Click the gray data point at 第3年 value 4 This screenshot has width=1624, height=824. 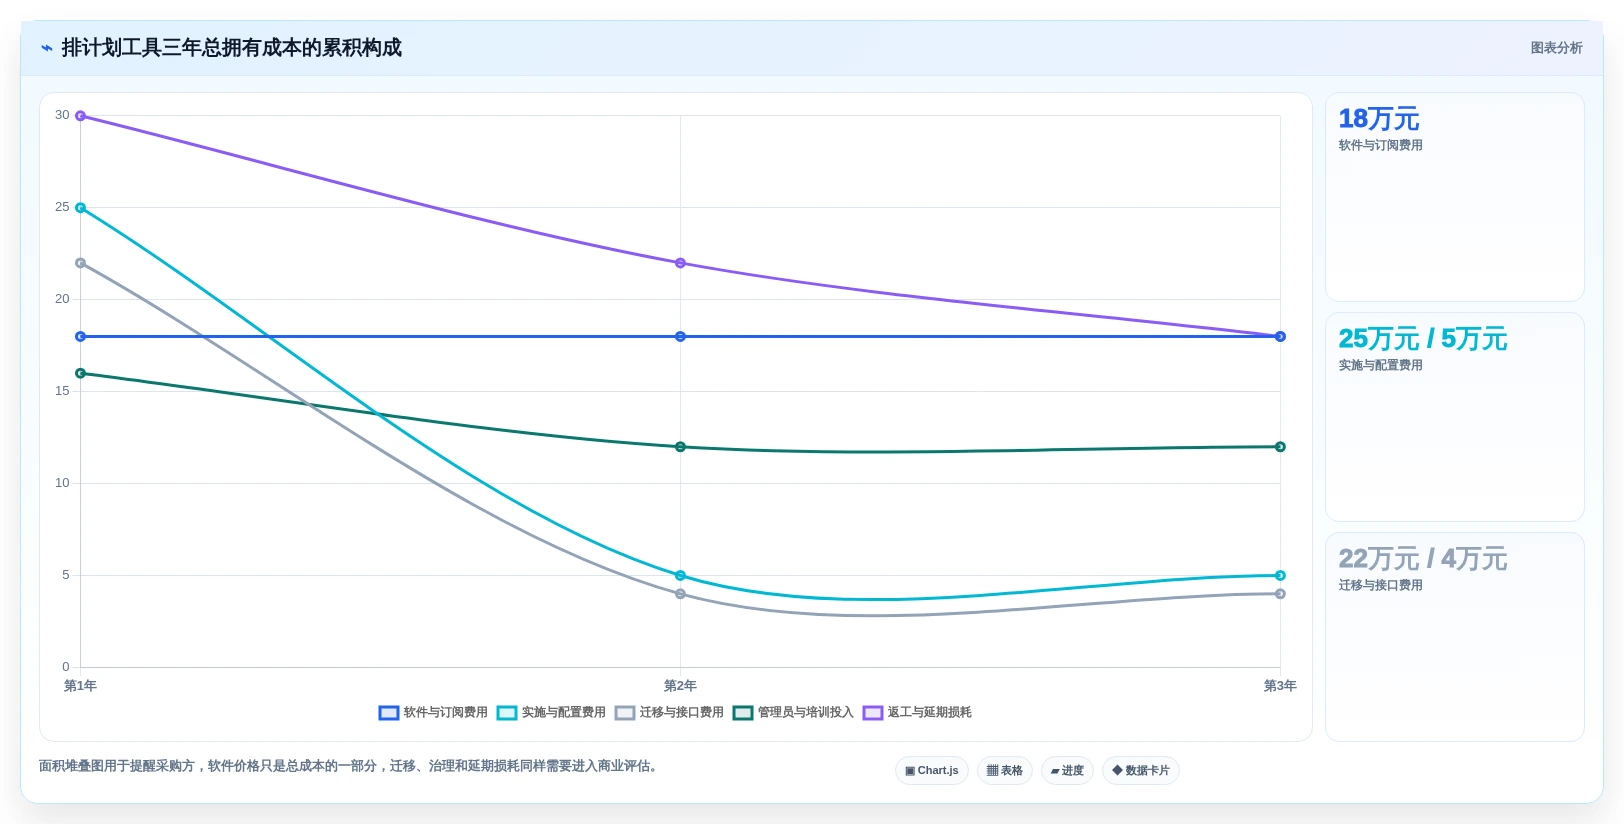(1280, 594)
